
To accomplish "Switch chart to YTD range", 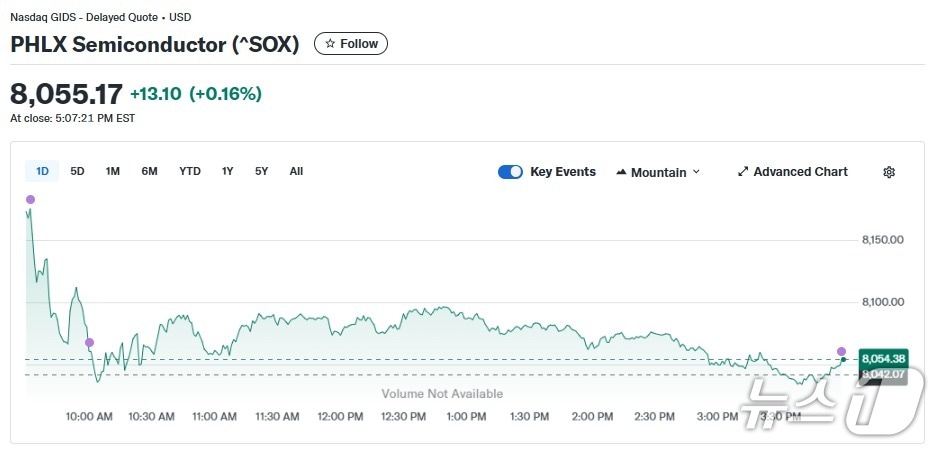I will click(x=190, y=171).
